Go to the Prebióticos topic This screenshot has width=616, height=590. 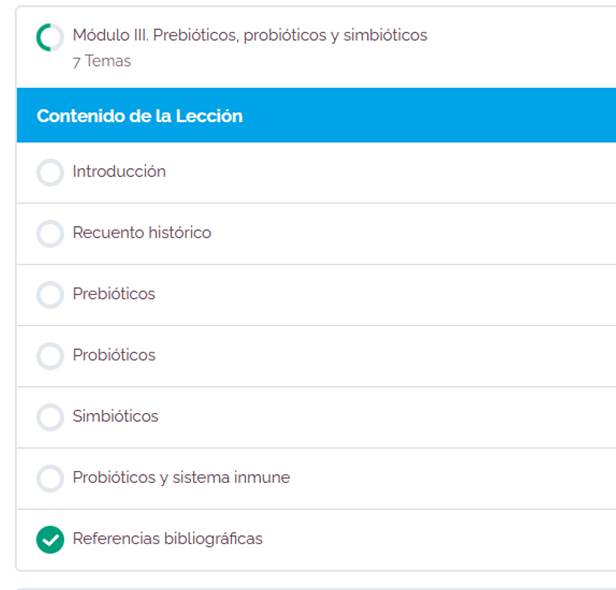click(114, 294)
